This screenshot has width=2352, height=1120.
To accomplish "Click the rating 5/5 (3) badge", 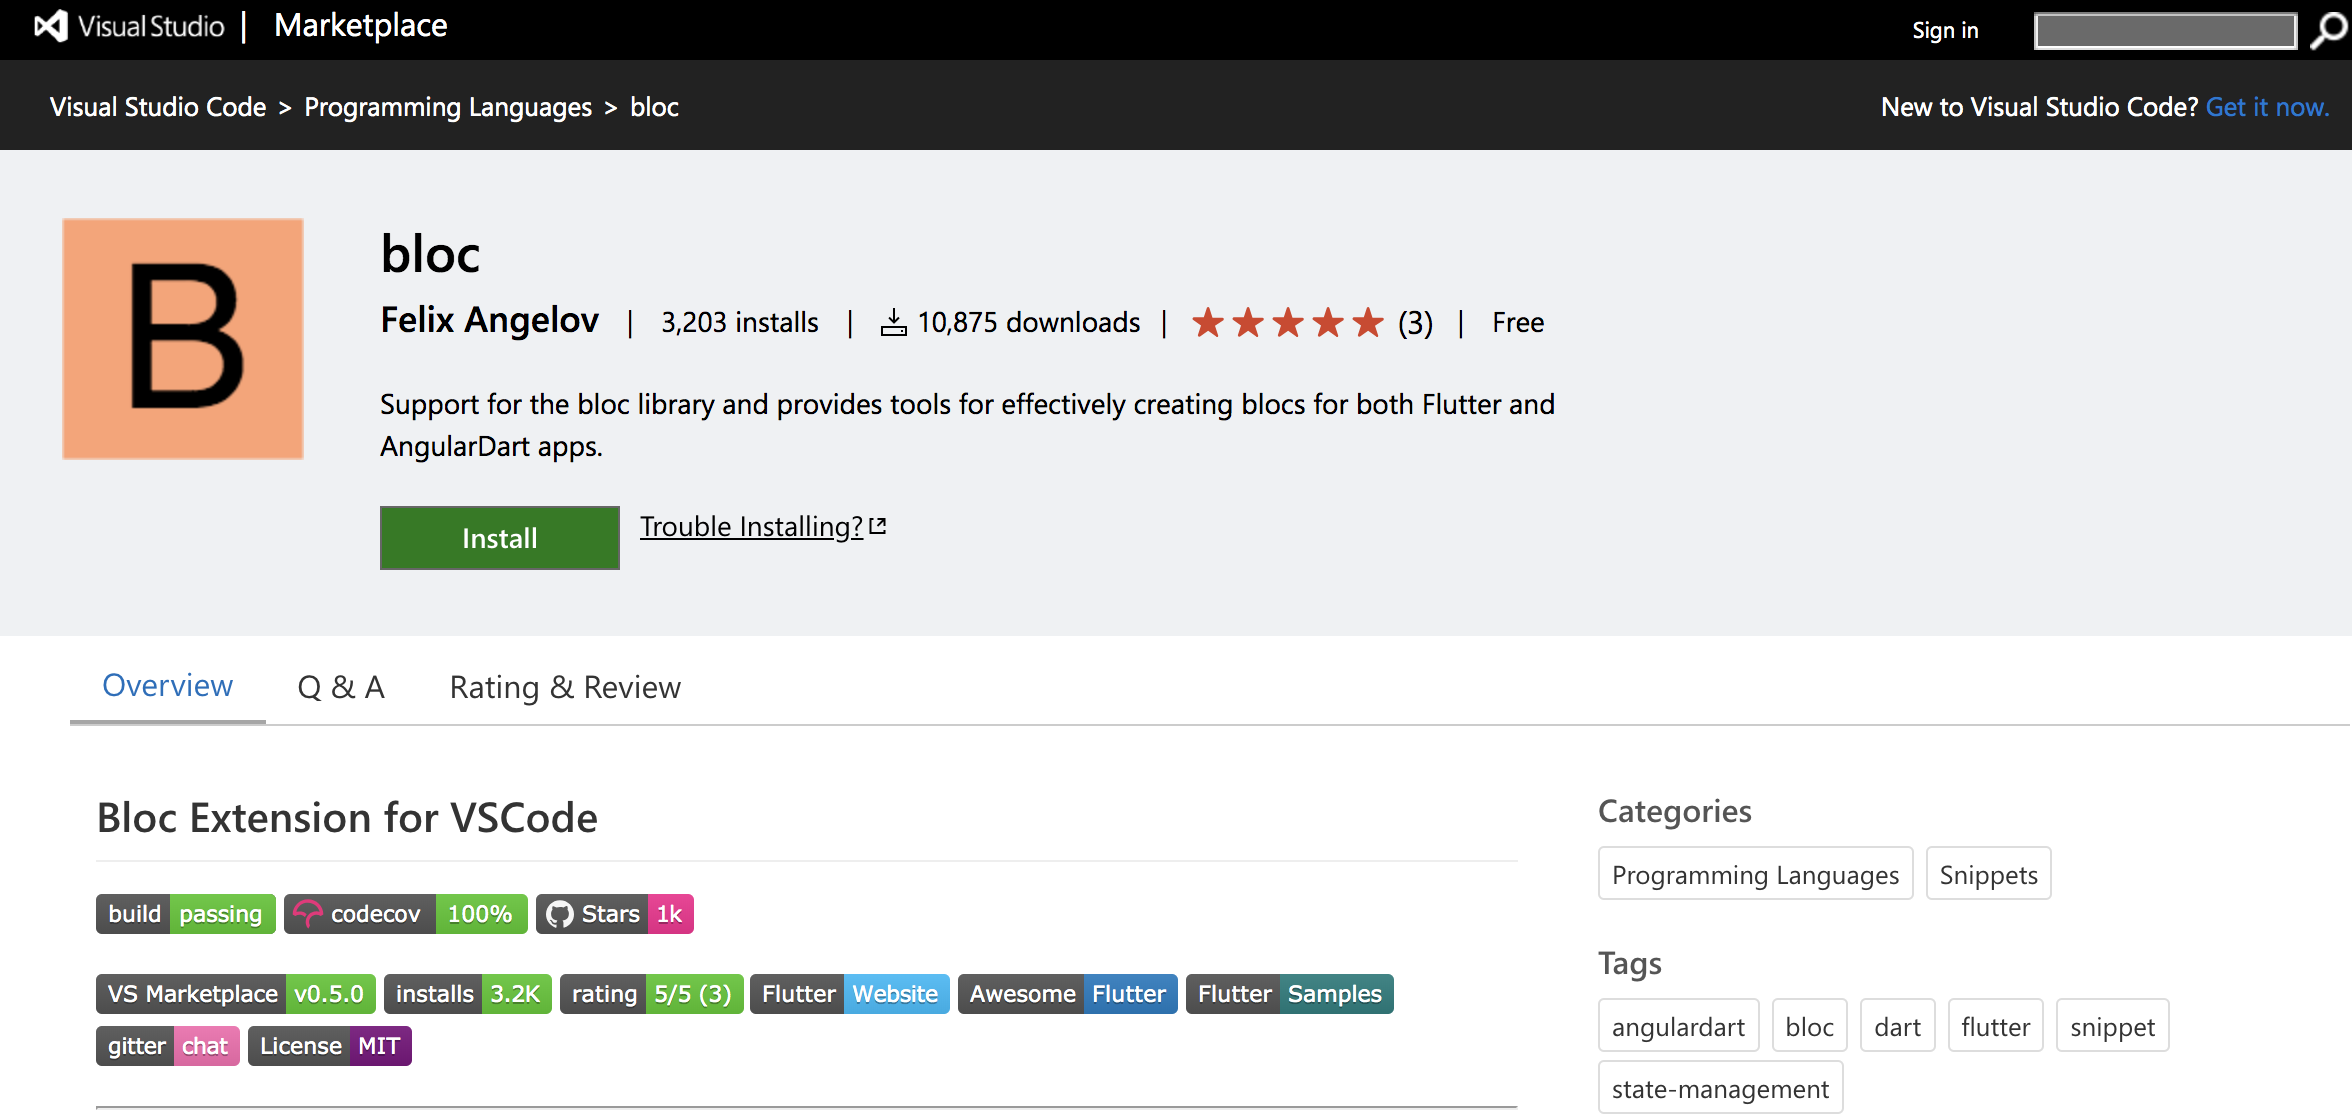I will tap(652, 994).
